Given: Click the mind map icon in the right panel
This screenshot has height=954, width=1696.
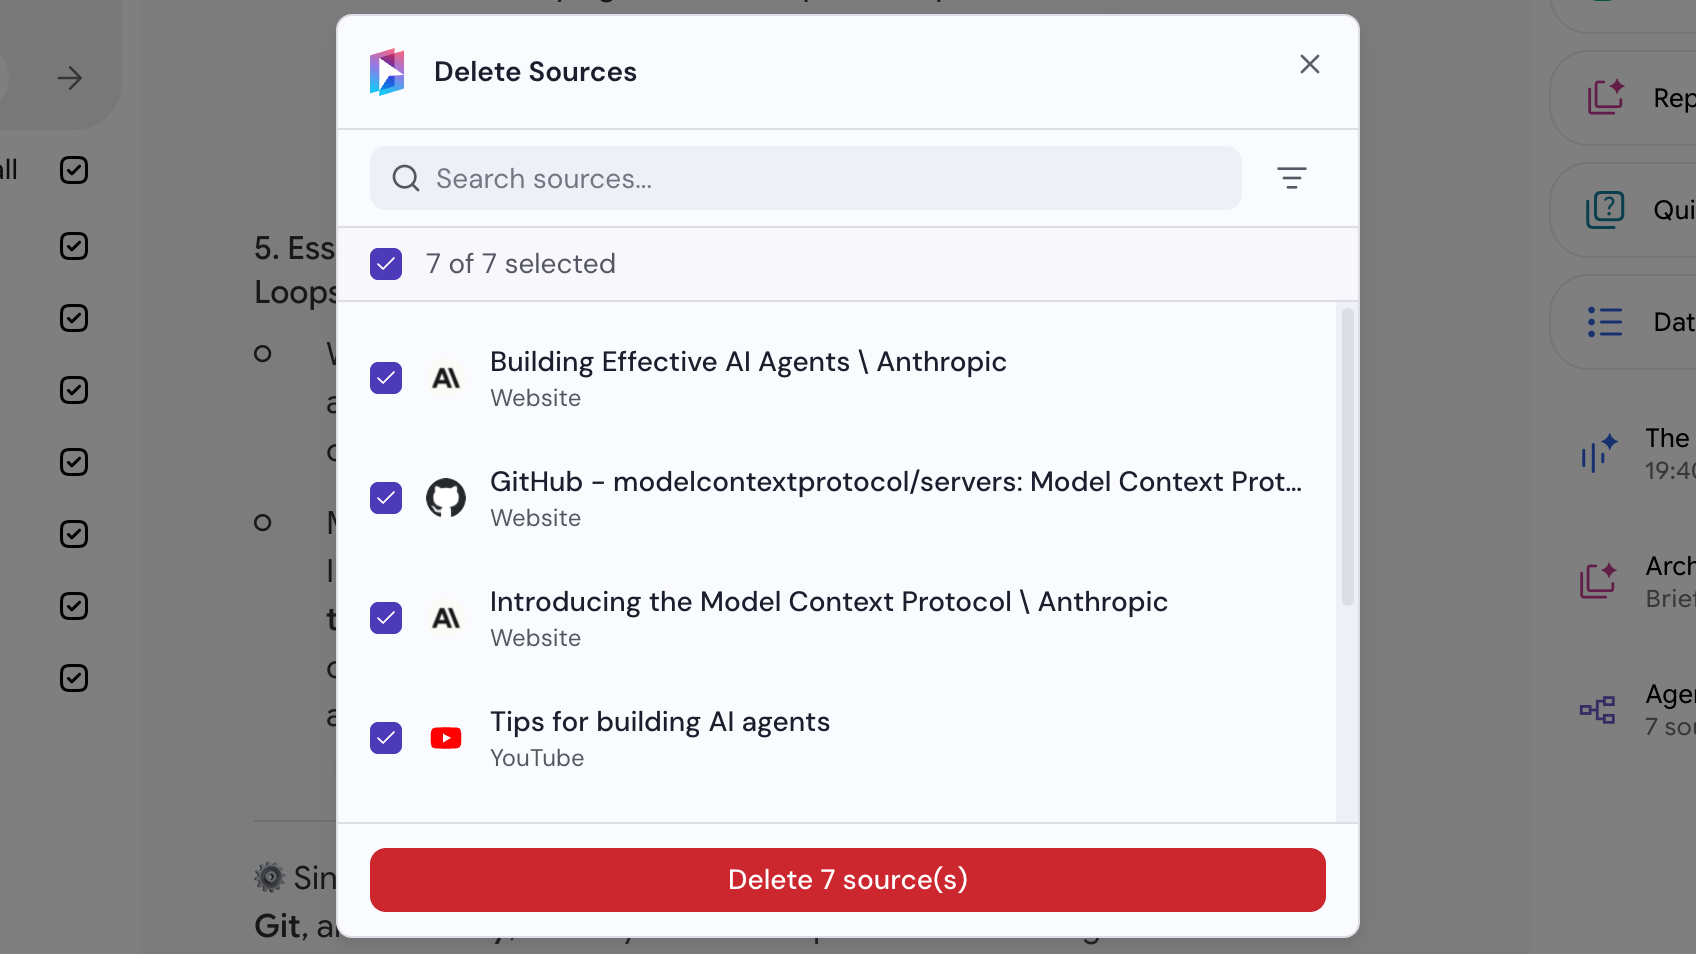Looking at the screenshot, I should pos(1598,710).
